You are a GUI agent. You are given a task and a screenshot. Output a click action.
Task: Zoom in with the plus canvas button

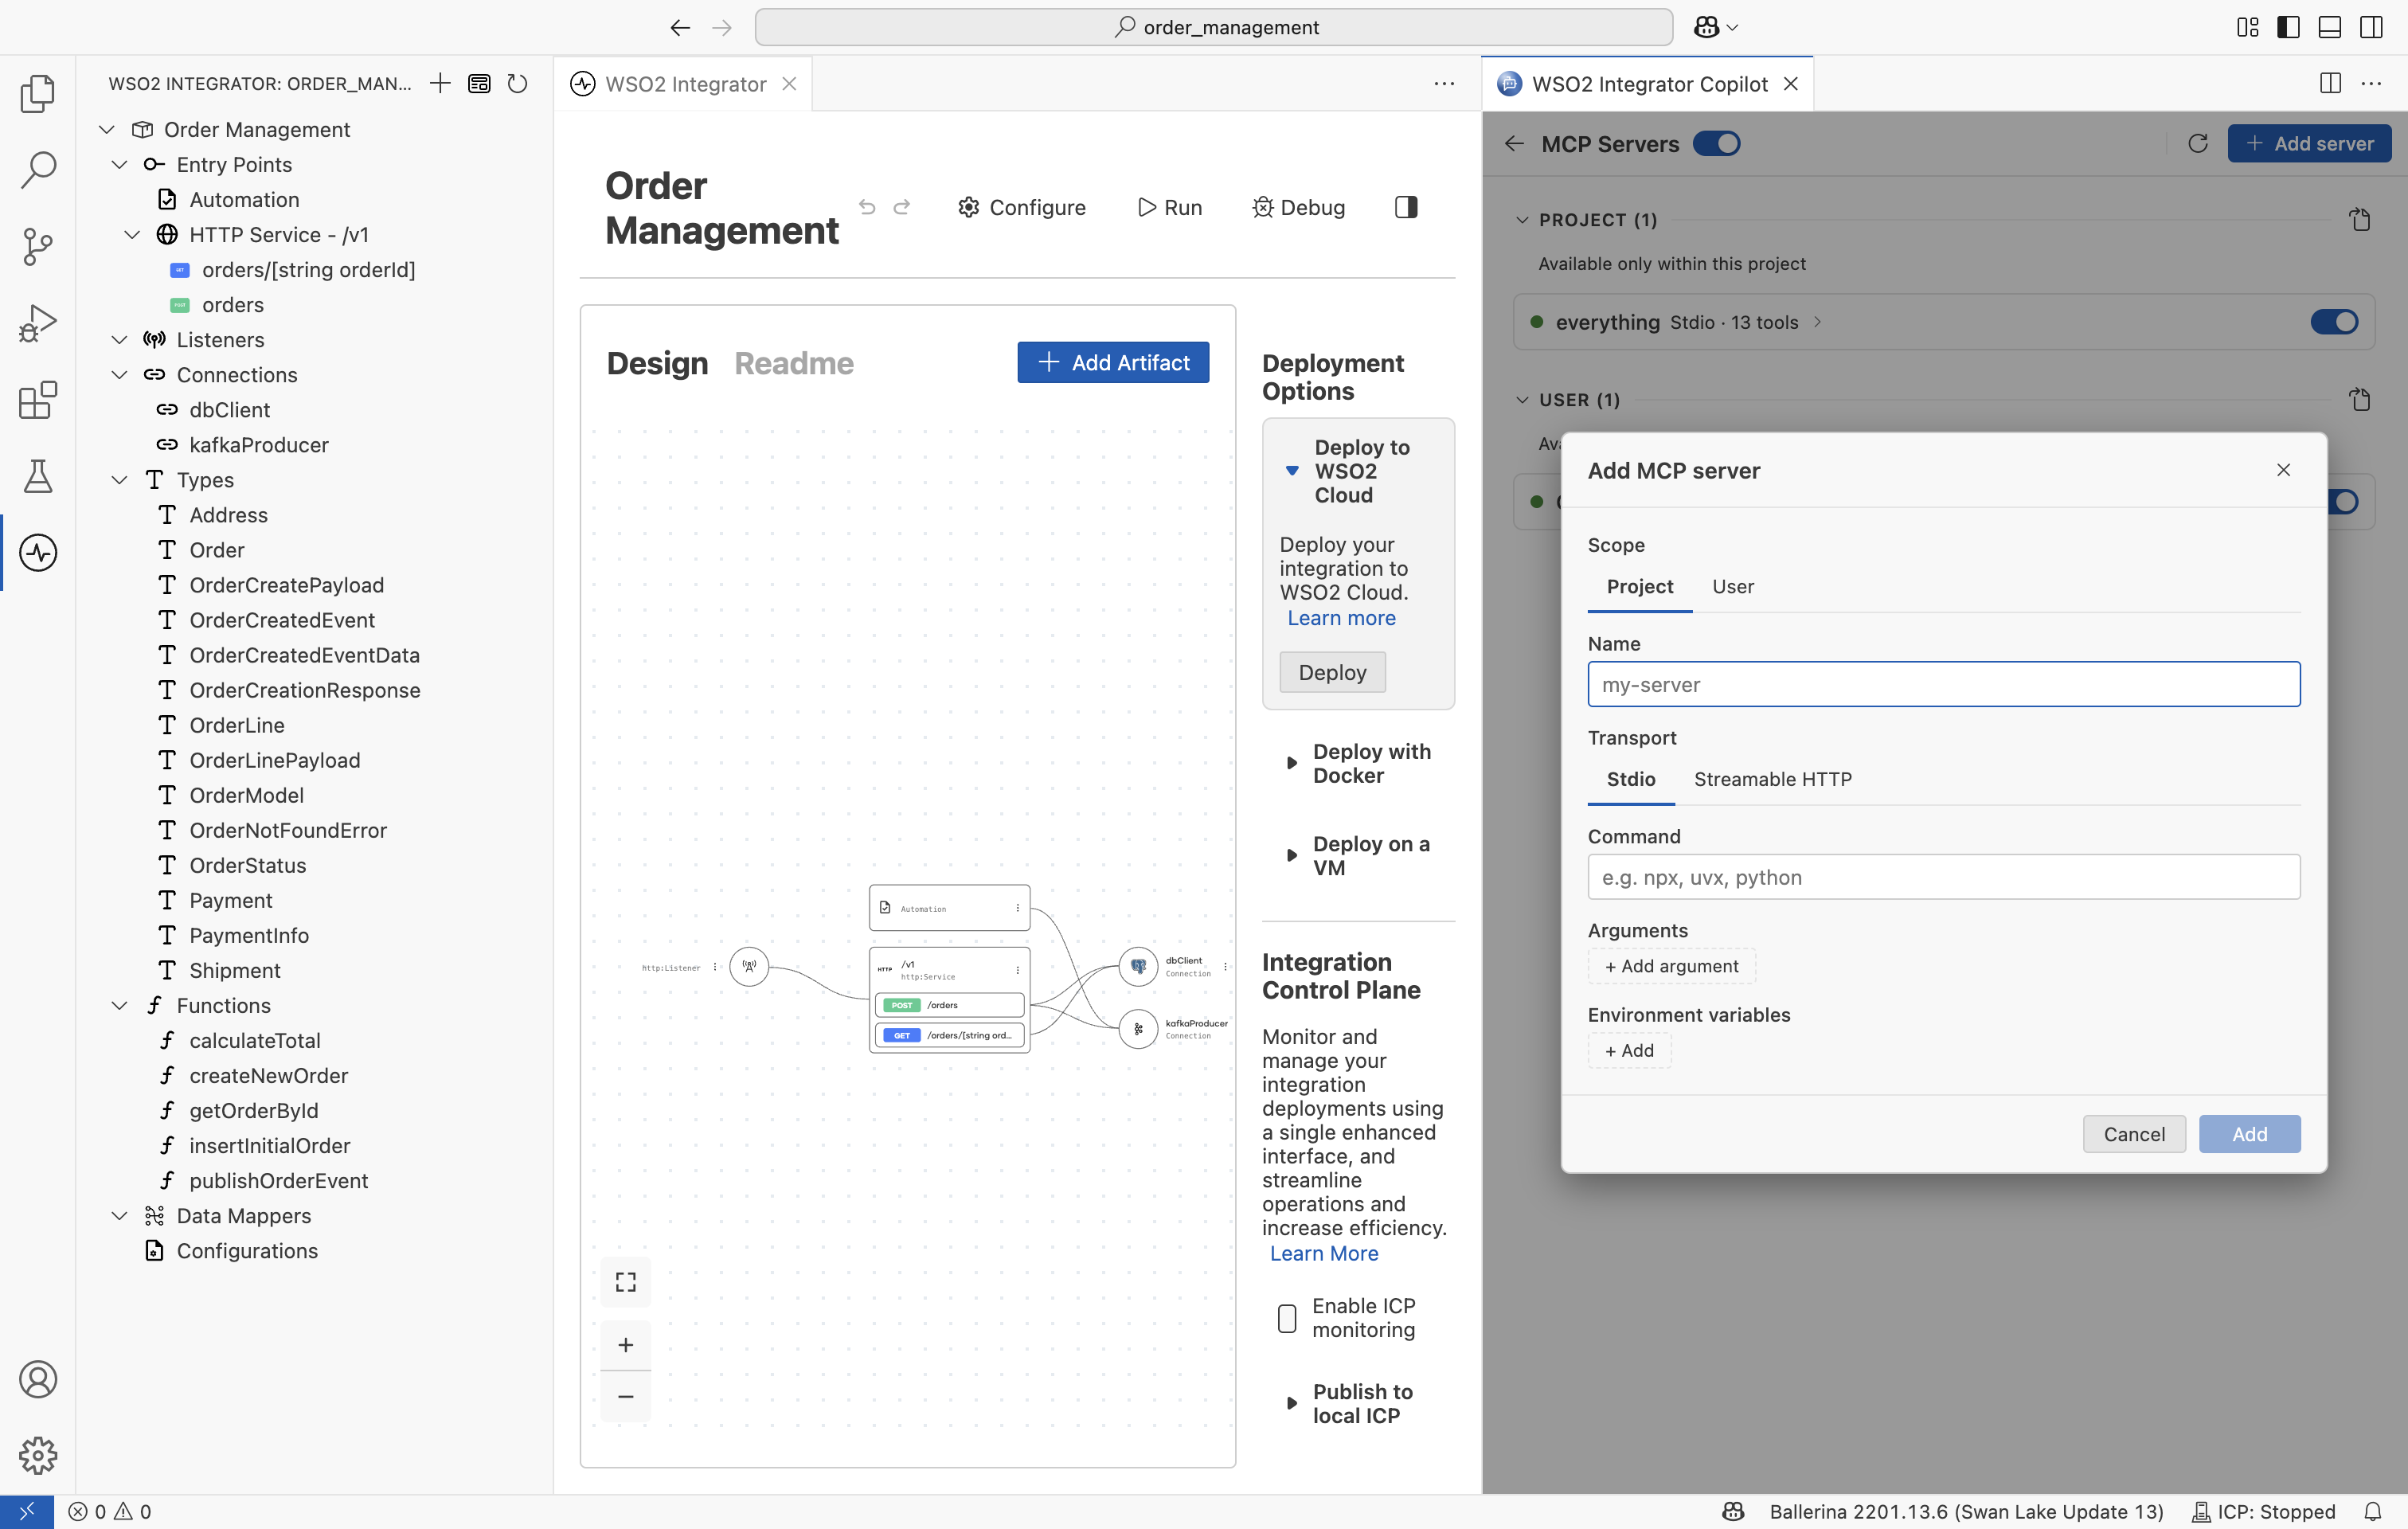(626, 1345)
